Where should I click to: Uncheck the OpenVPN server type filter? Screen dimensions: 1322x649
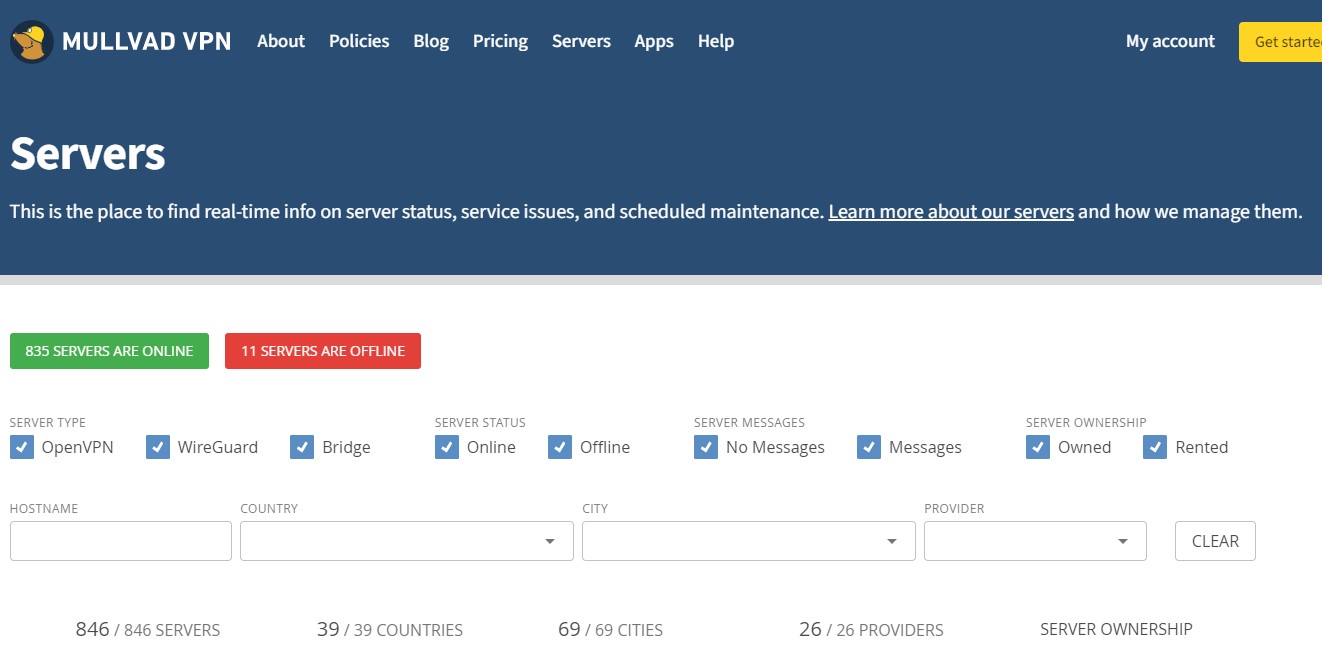click(22, 447)
